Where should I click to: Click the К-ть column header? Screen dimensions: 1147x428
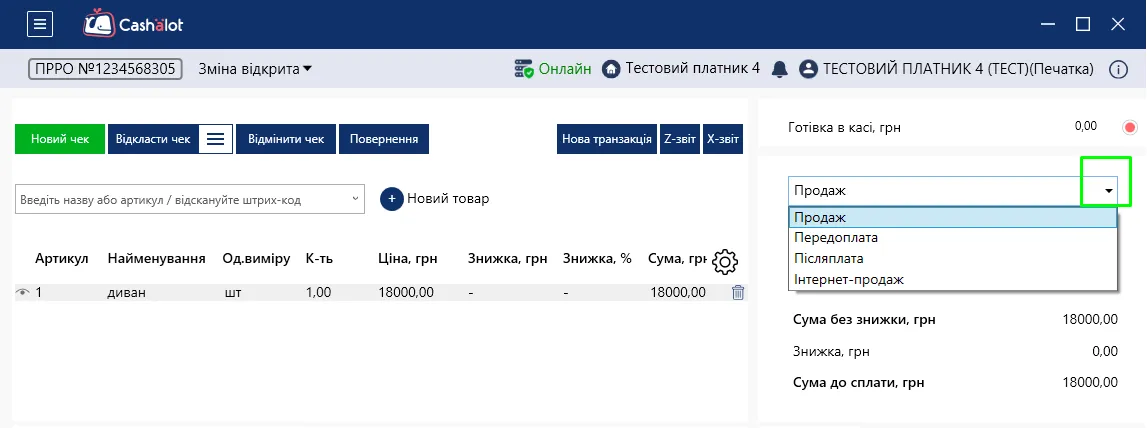click(x=319, y=258)
